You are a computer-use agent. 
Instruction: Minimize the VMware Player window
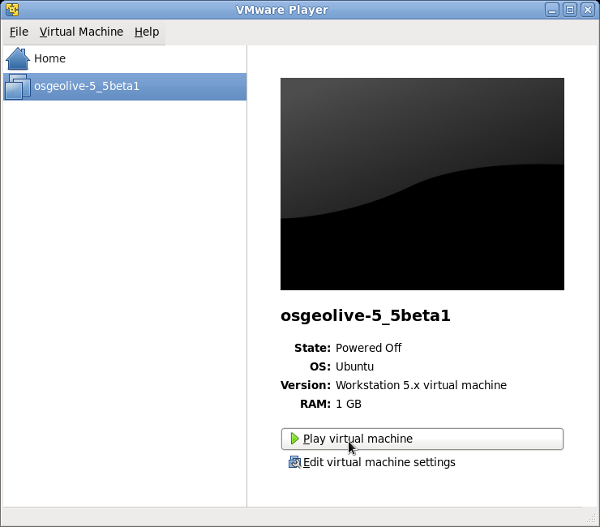[x=552, y=10]
